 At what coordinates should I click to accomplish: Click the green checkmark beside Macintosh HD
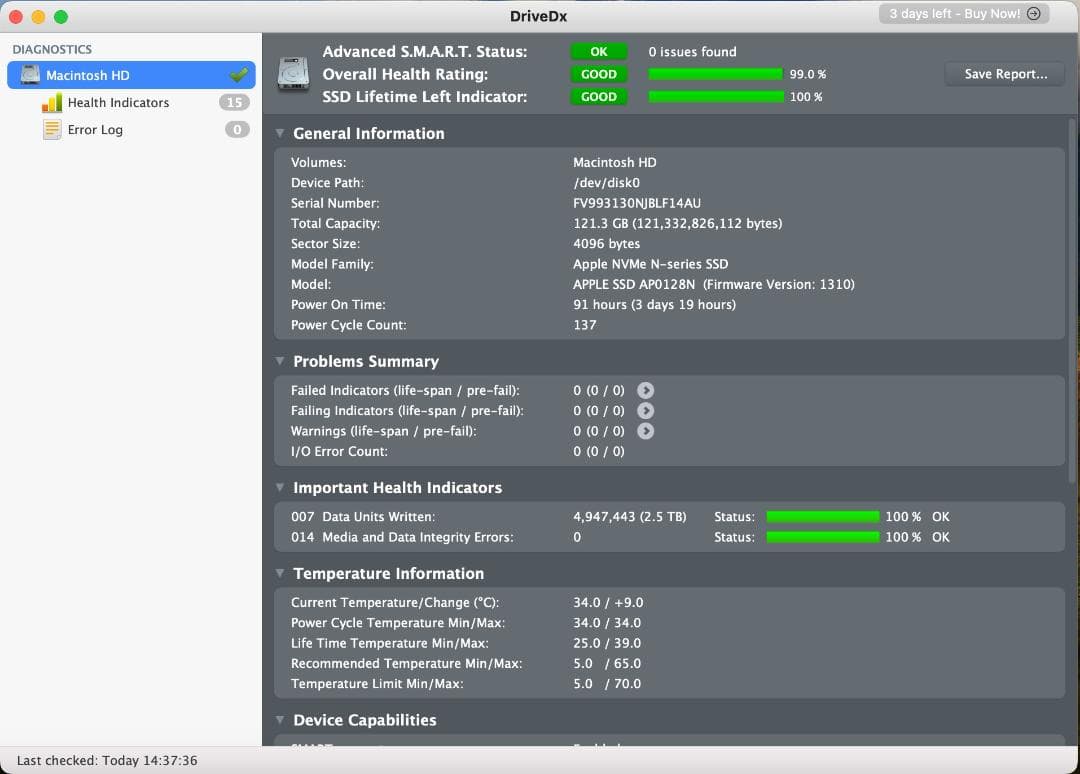coord(237,73)
